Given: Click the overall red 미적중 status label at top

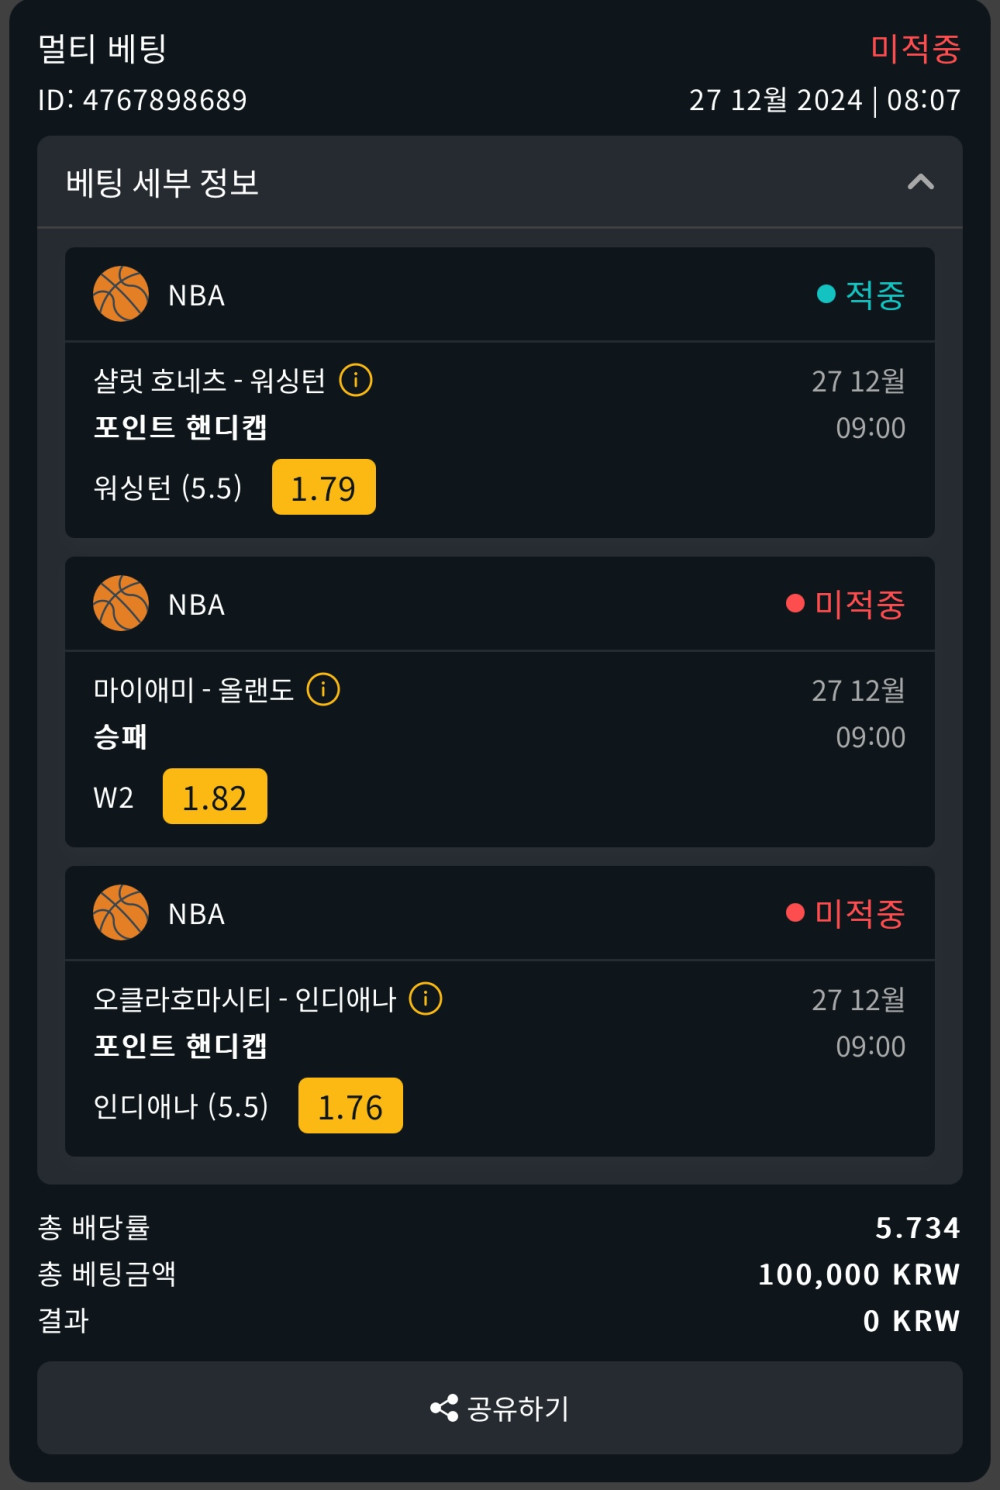Looking at the screenshot, I should tap(915, 48).
